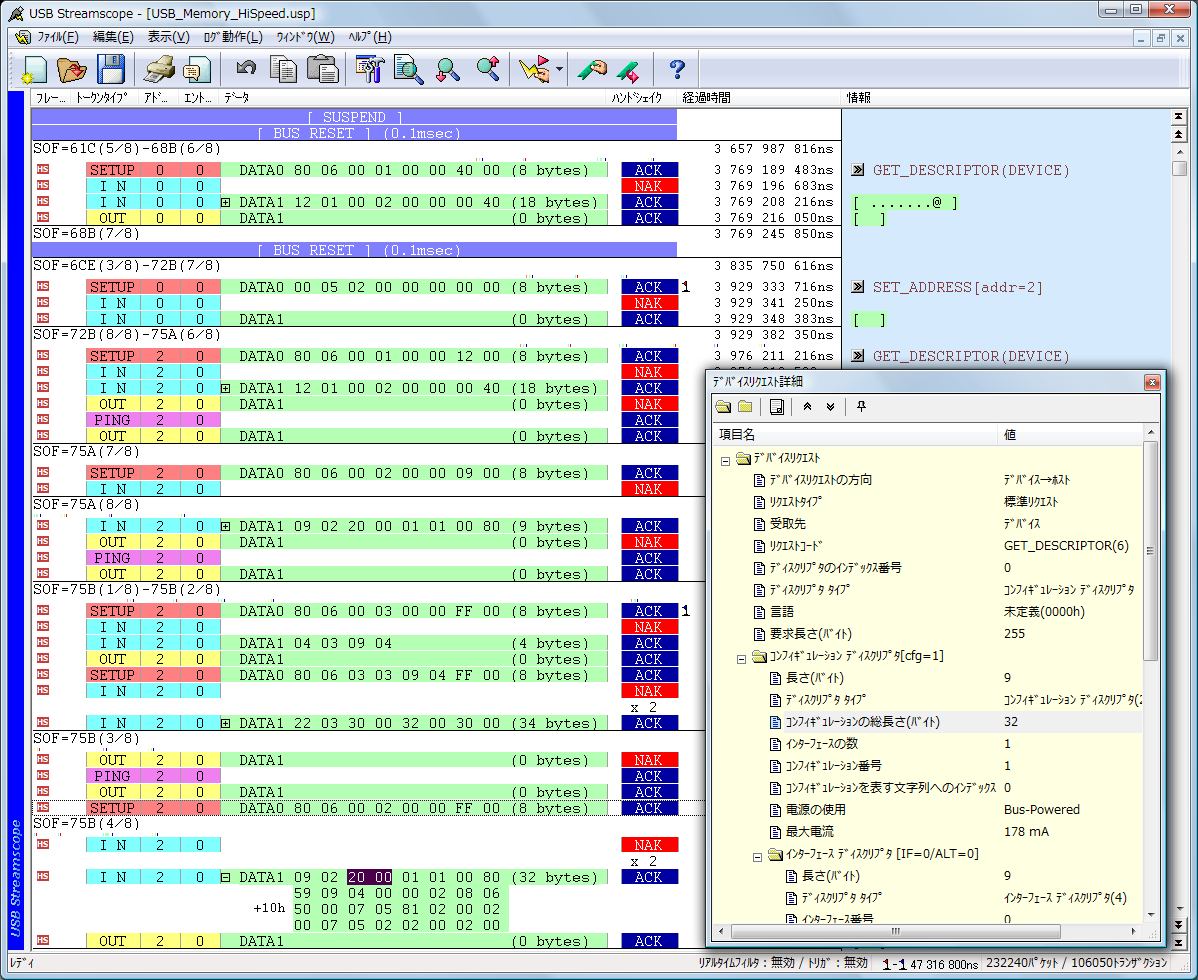Viewport: 1198px width, 980px height.
Task: Save the log with floppy disk icon
Action: coord(110,70)
